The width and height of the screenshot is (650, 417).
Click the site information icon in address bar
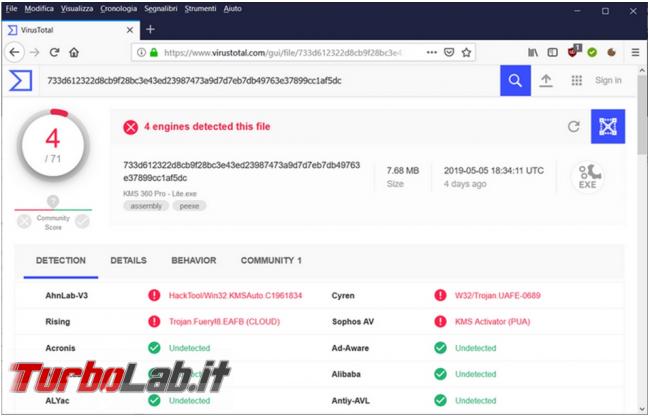click(141, 52)
